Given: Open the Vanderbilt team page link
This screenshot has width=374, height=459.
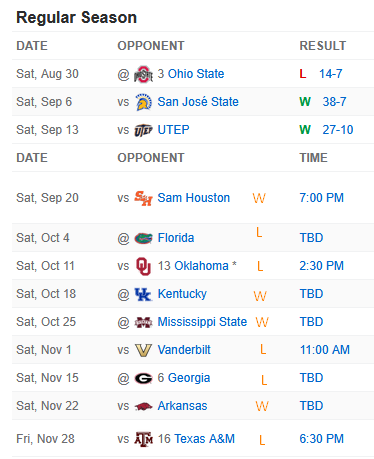Looking at the screenshot, I should tap(184, 350).
